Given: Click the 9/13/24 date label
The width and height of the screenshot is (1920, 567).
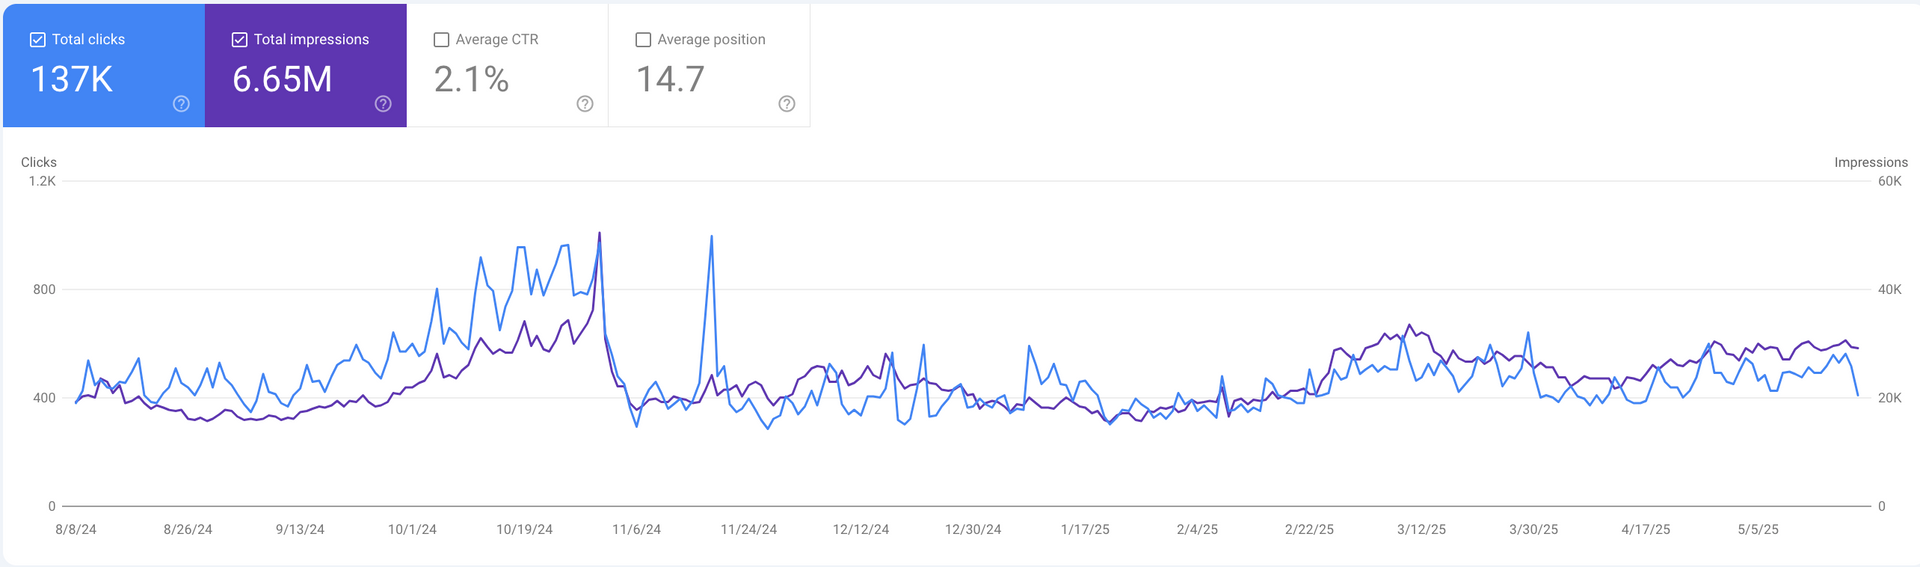Looking at the screenshot, I should [300, 529].
